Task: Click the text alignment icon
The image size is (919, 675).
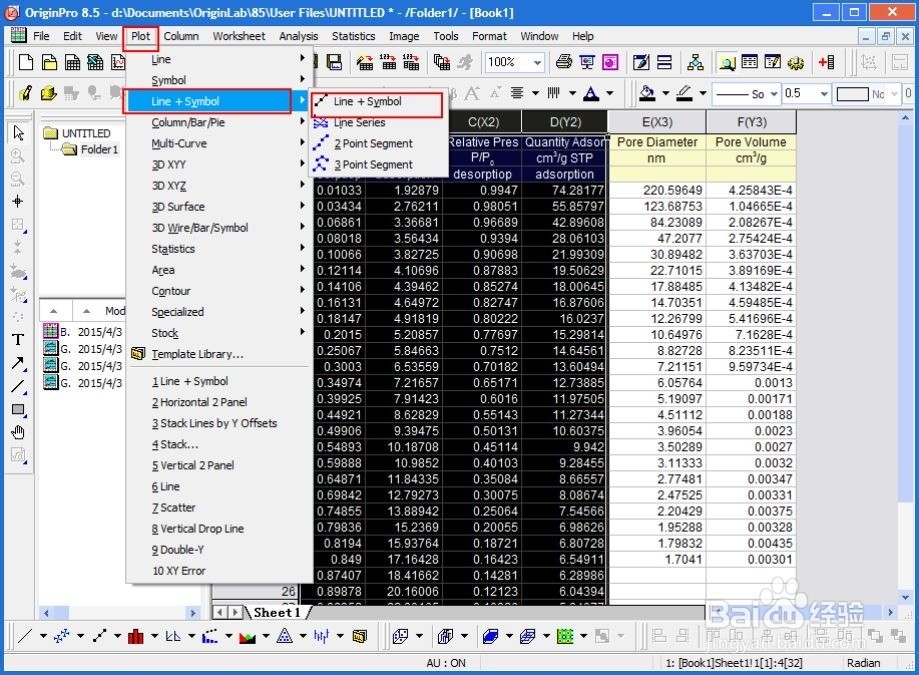Action: tap(517, 93)
